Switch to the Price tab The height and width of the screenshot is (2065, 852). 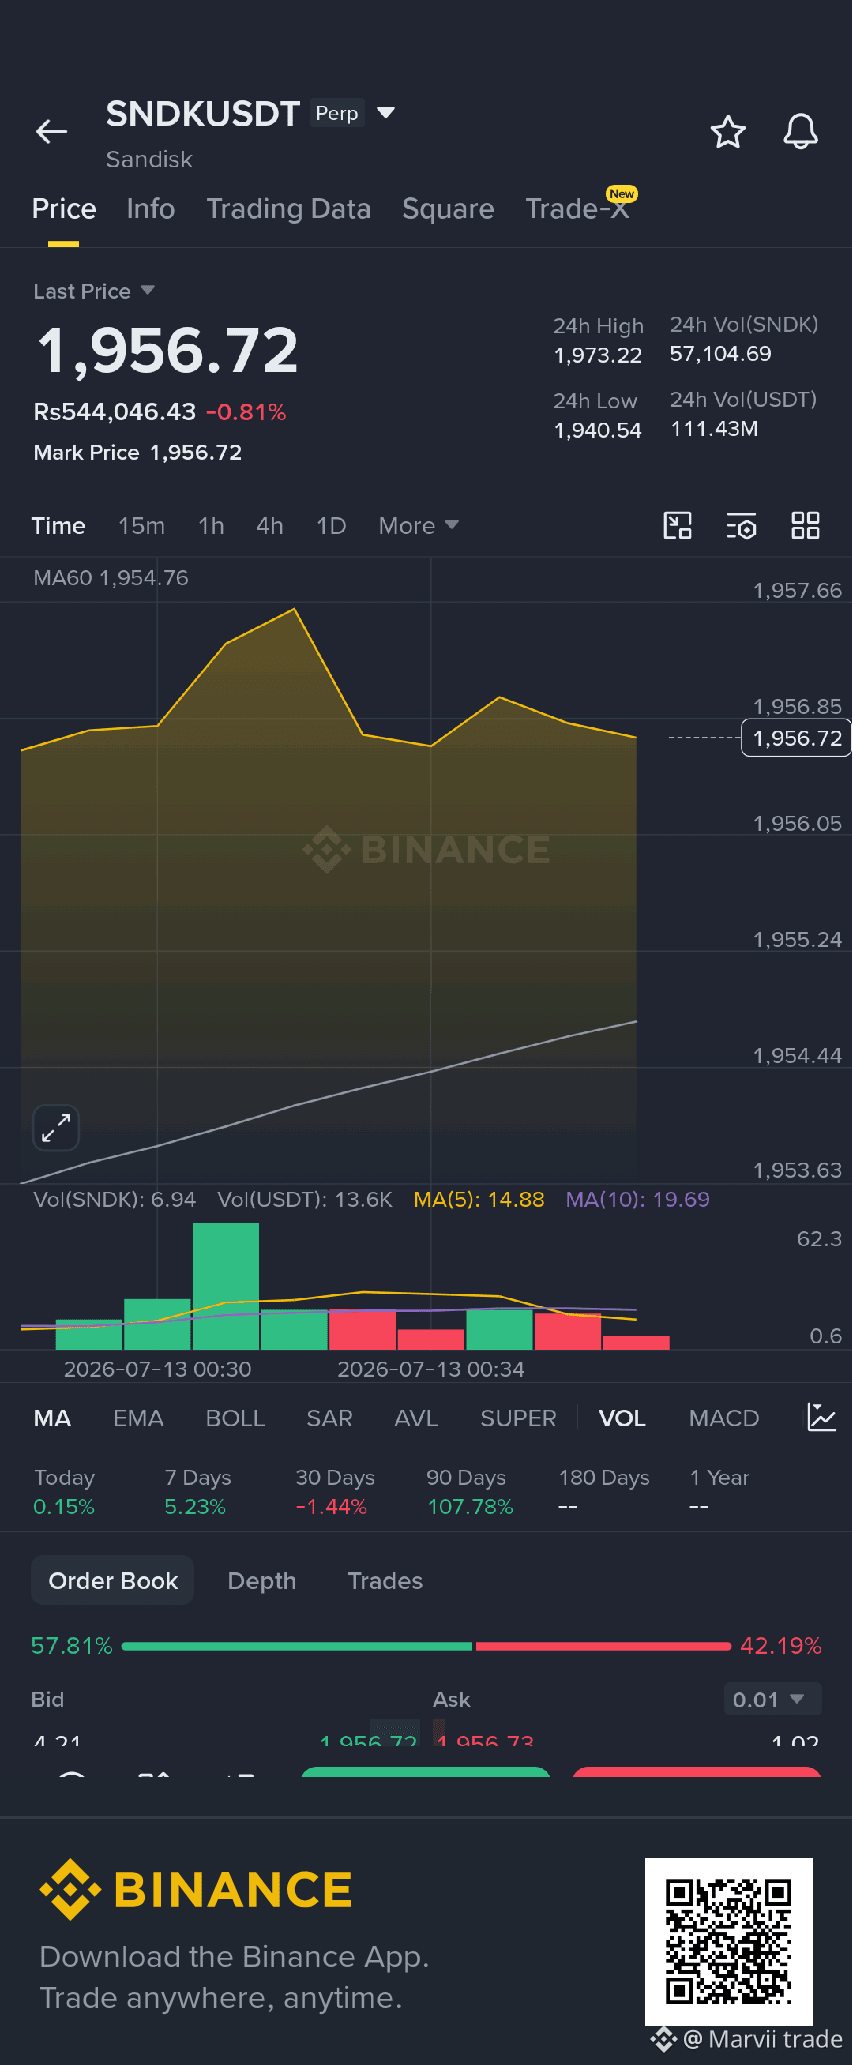tap(64, 209)
